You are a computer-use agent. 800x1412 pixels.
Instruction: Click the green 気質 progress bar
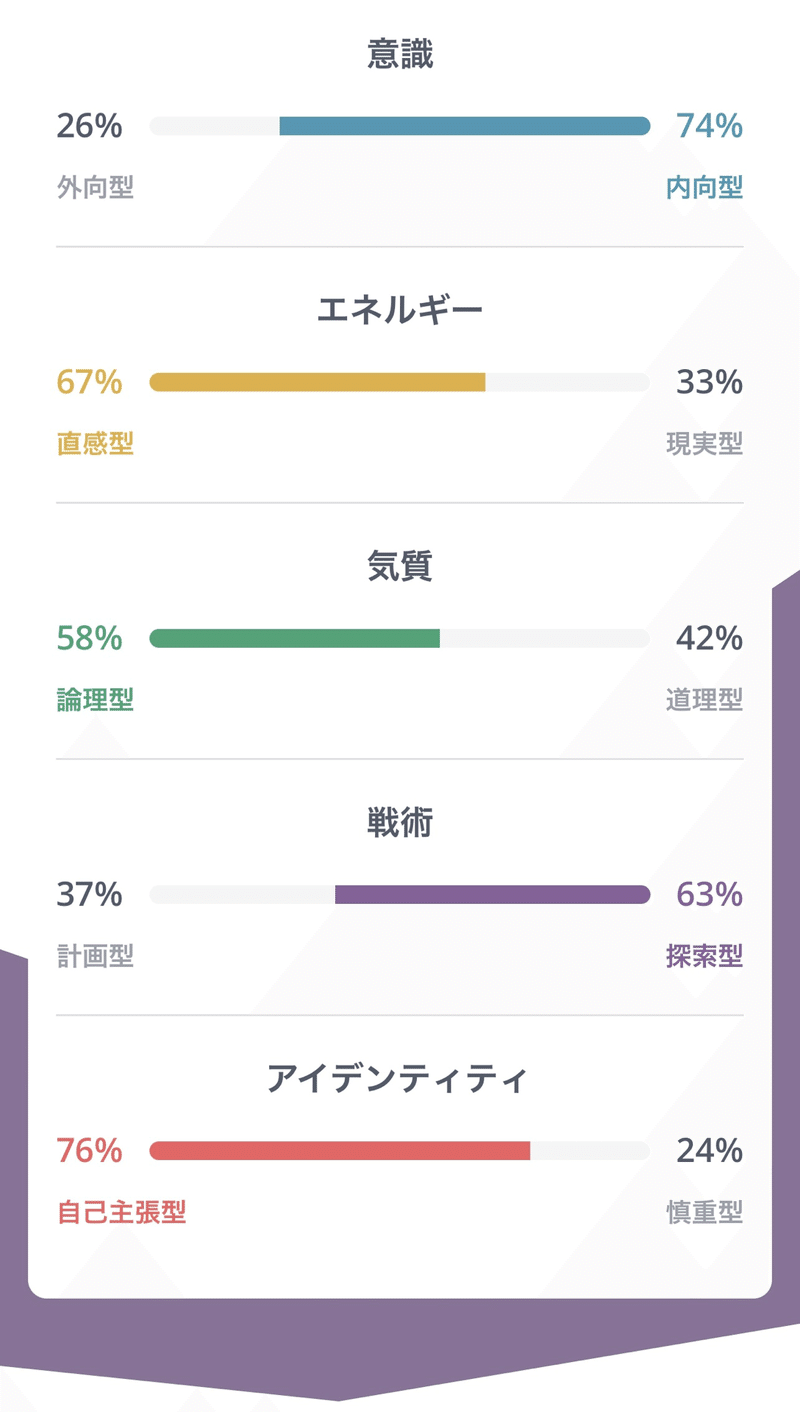click(294, 638)
